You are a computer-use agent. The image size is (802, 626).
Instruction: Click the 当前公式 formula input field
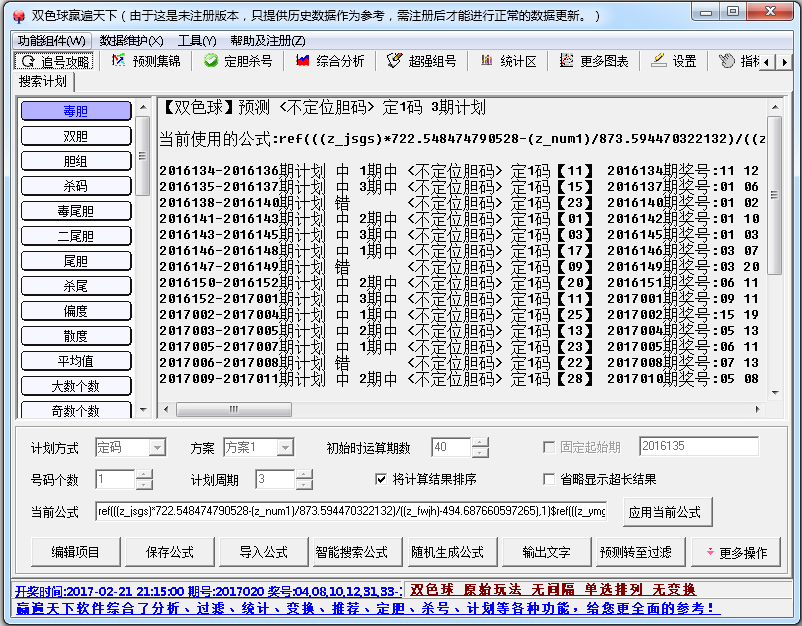[x=351, y=511]
